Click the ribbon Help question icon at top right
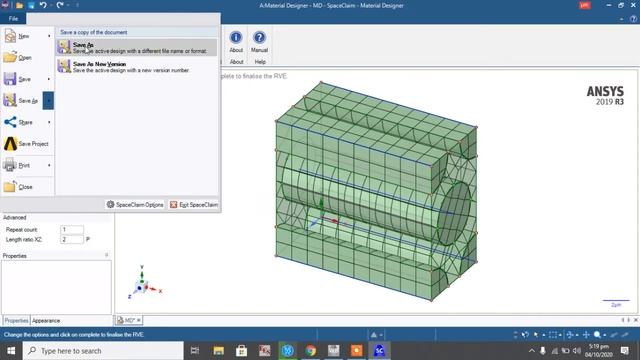This screenshot has height=360, width=640. [633, 19]
